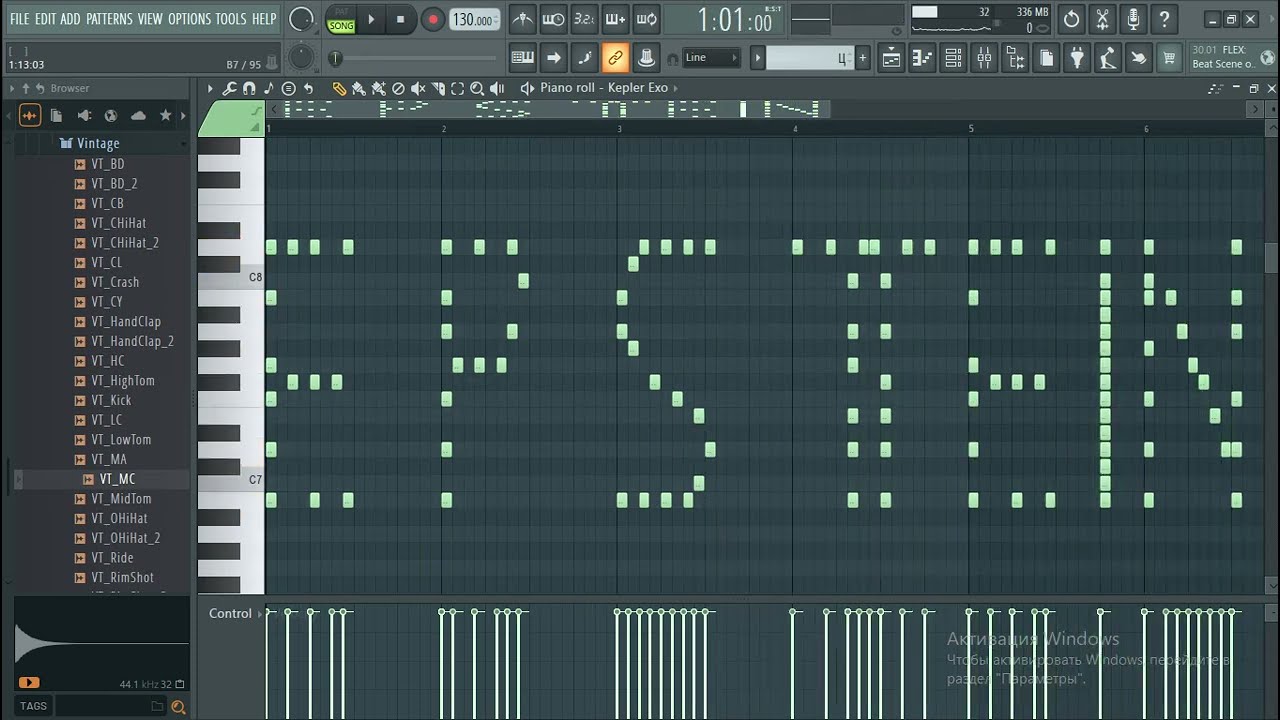Viewport: 1280px width, 720px height.
Task: Click the Undo history circular arrow icon
Action: click(x=1071, y=19)
